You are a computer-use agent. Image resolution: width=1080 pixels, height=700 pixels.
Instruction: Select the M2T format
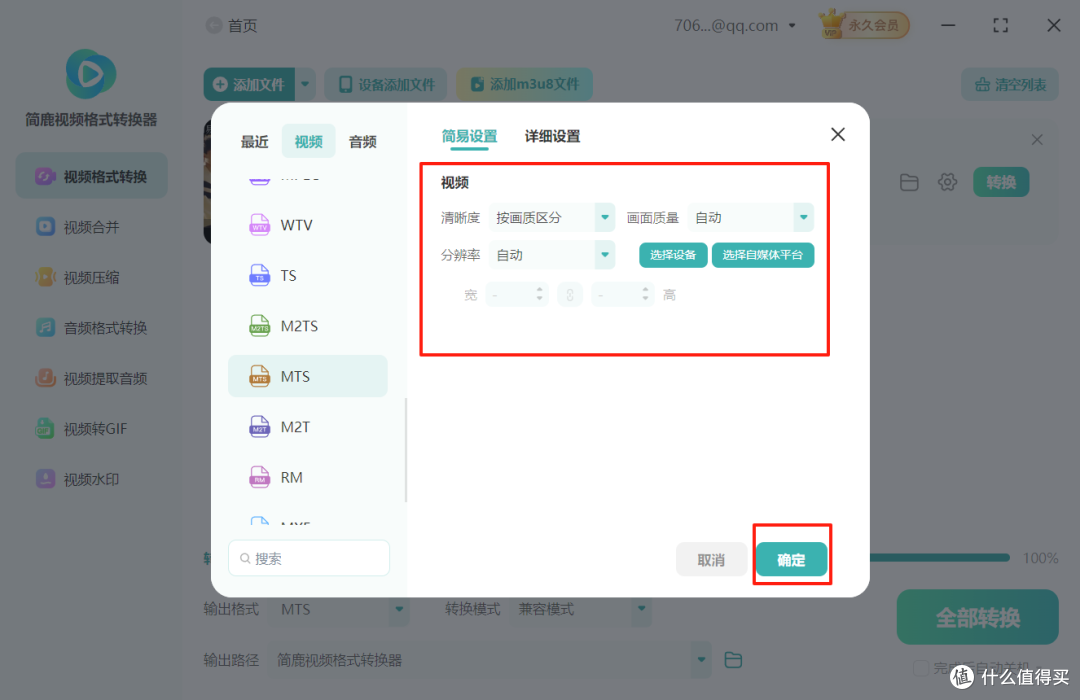308,426
